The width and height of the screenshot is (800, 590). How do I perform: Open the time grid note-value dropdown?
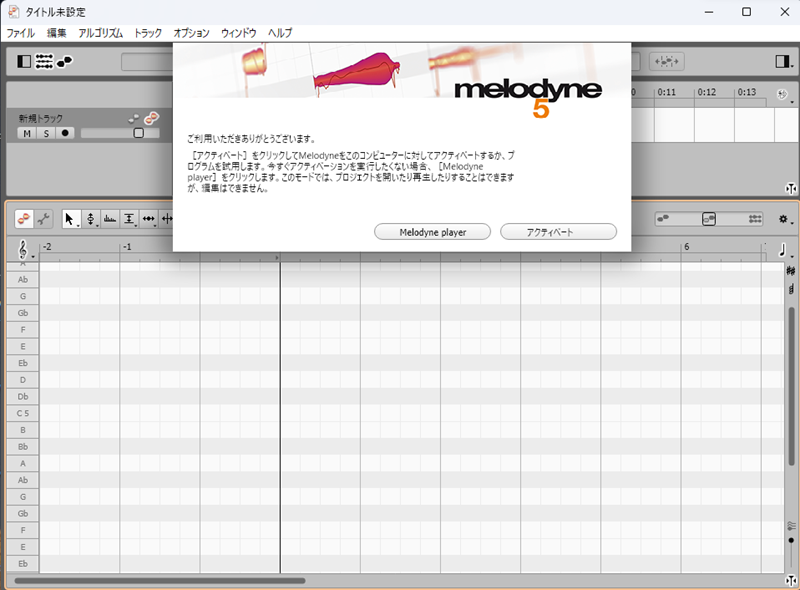[784, 250]
